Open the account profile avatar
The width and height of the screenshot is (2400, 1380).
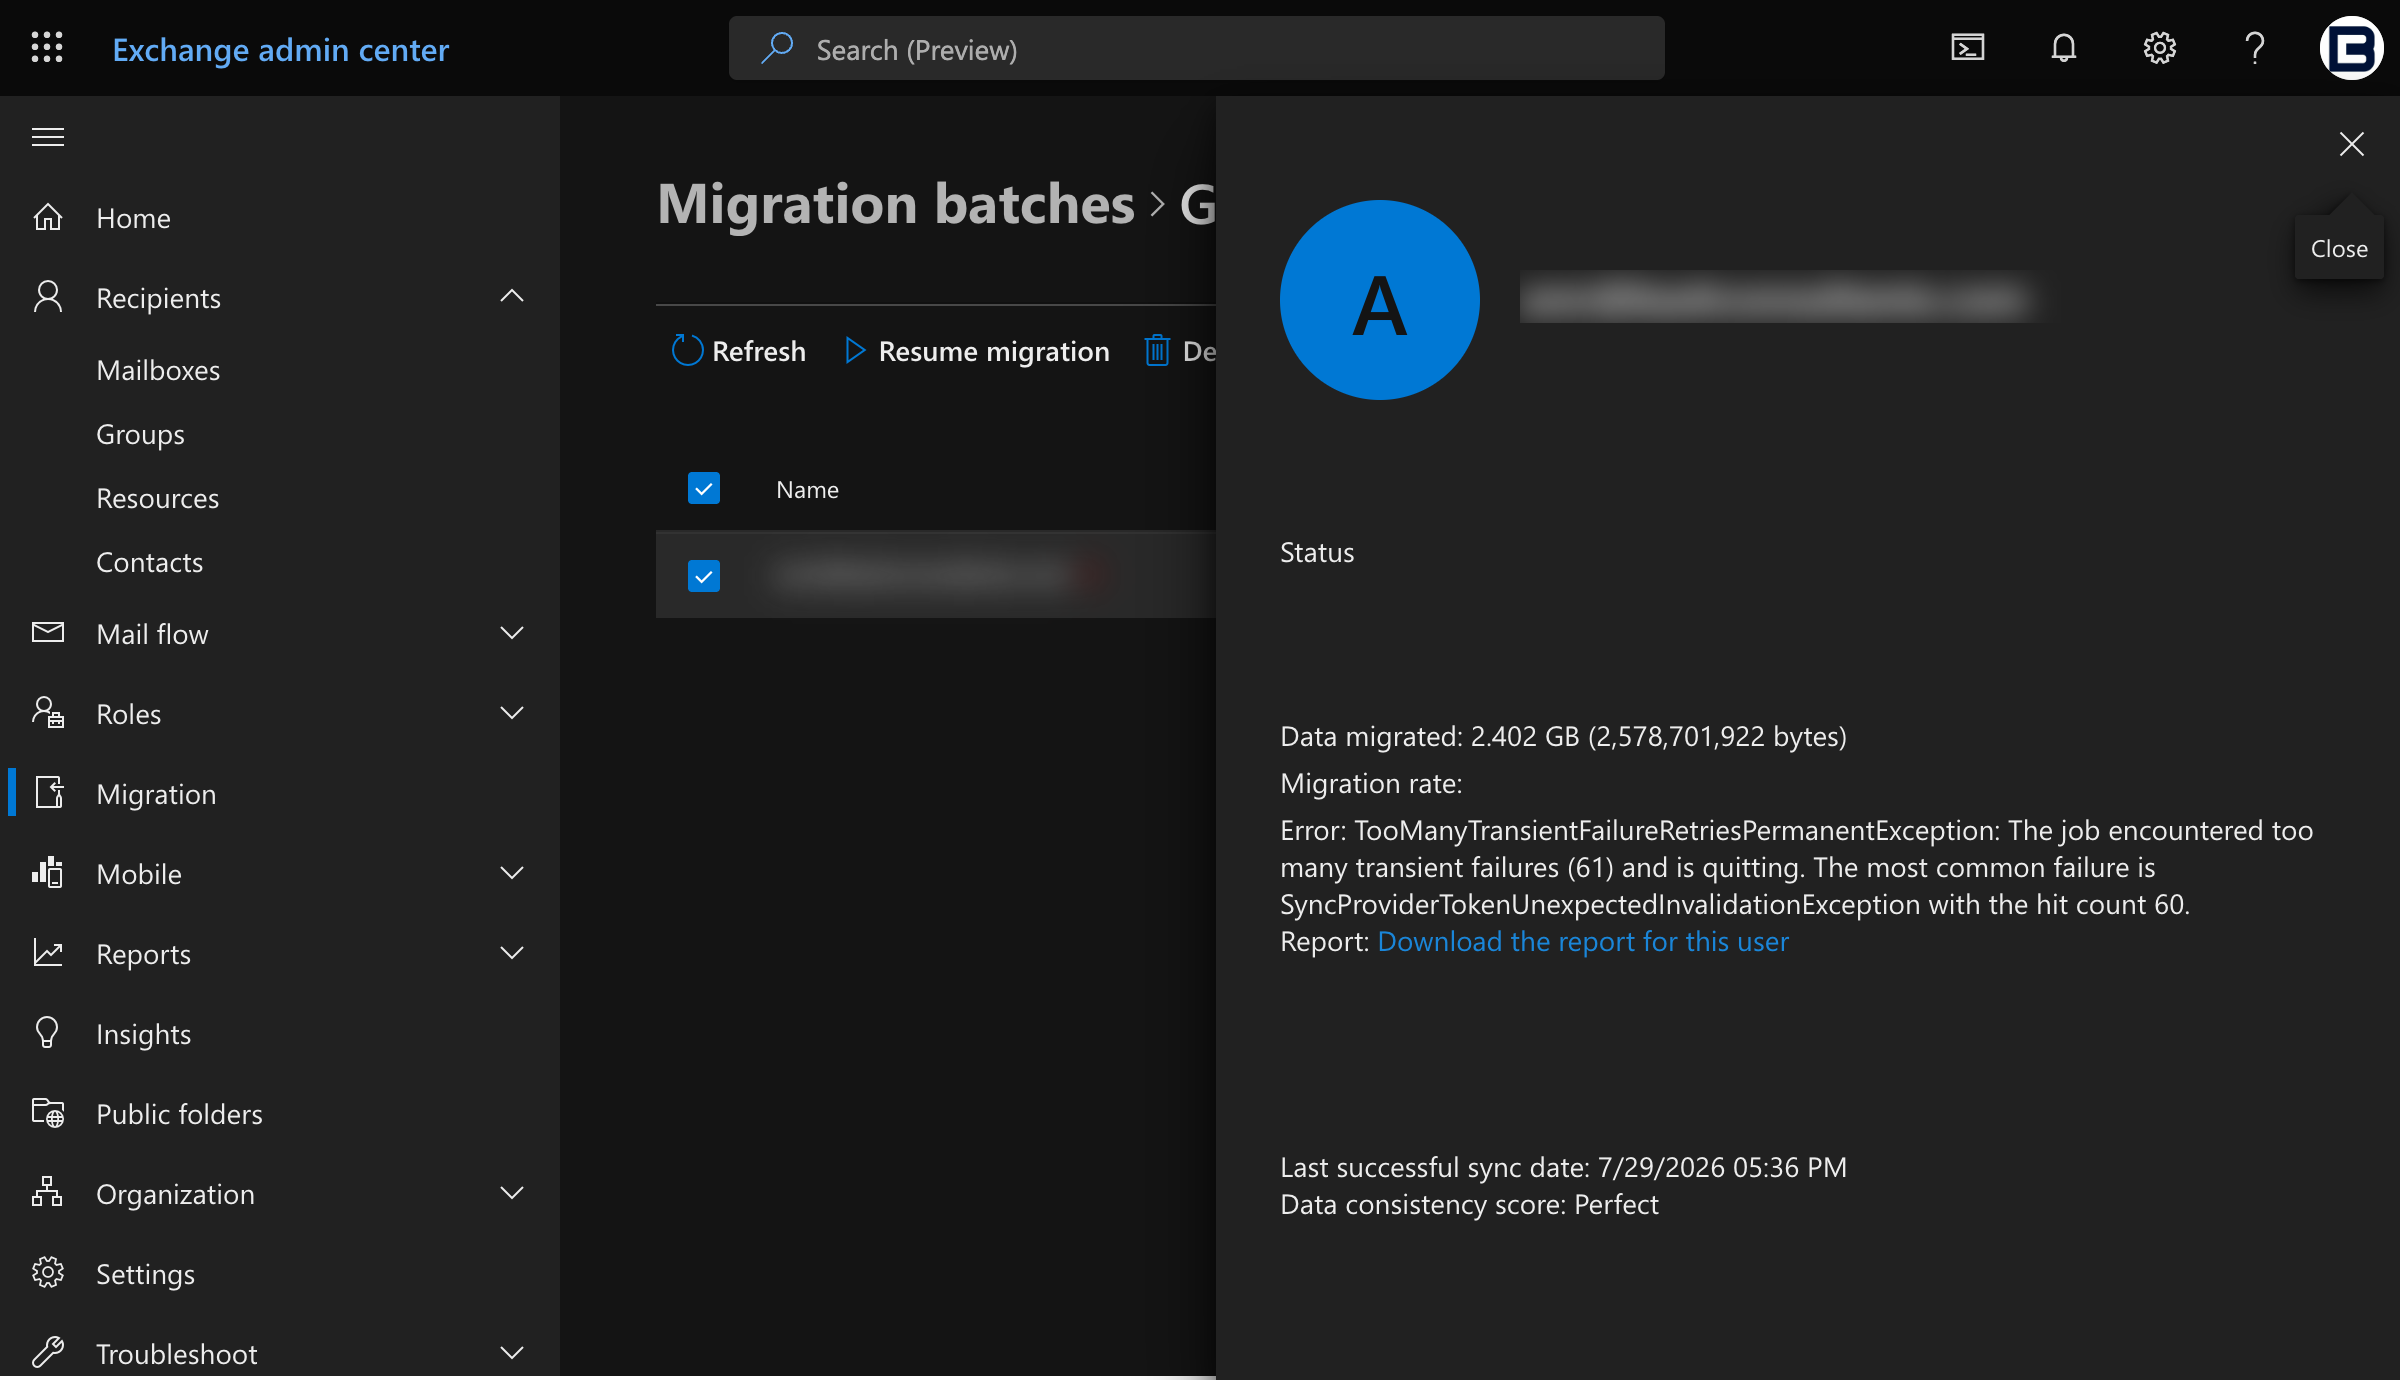coord(2351,48)
